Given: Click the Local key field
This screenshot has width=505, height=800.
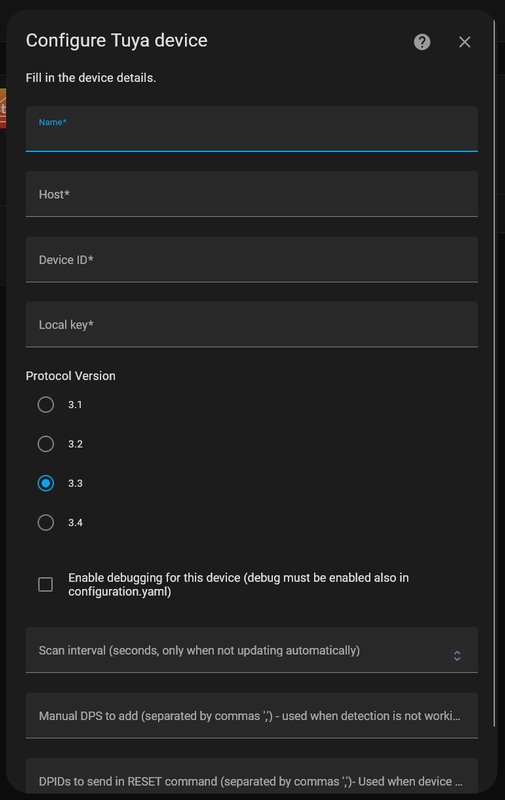Looking at the screenshot, I should coord(251,324).
